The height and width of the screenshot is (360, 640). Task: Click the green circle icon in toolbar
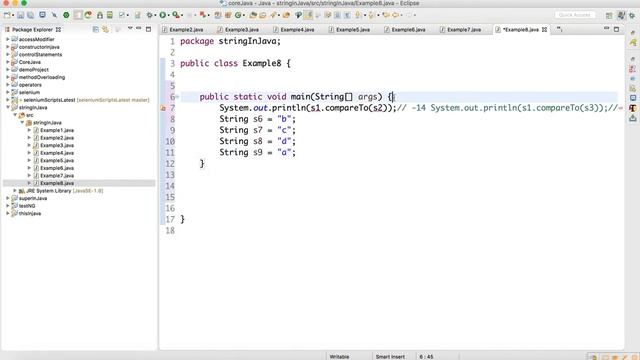(x=66, y=15)
